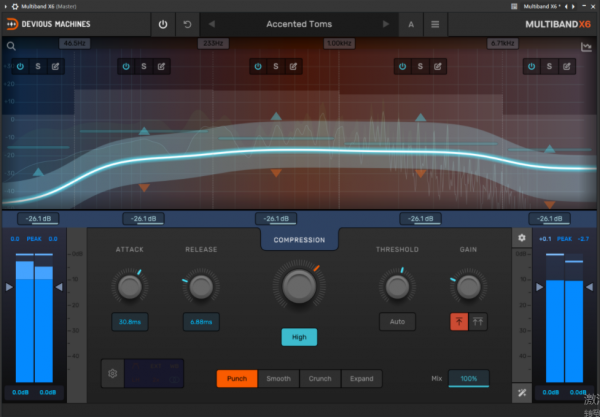This screenshot has width=600, height=417.
Task: Click the teal up triangle of third band
Action: (276, 116)
